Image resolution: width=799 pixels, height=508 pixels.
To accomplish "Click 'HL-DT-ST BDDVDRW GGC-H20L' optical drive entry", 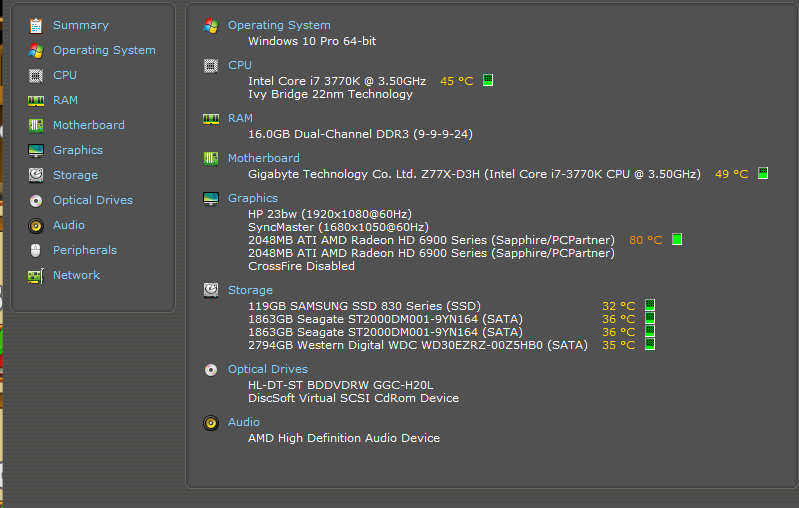I will click(x=340, y=385).
